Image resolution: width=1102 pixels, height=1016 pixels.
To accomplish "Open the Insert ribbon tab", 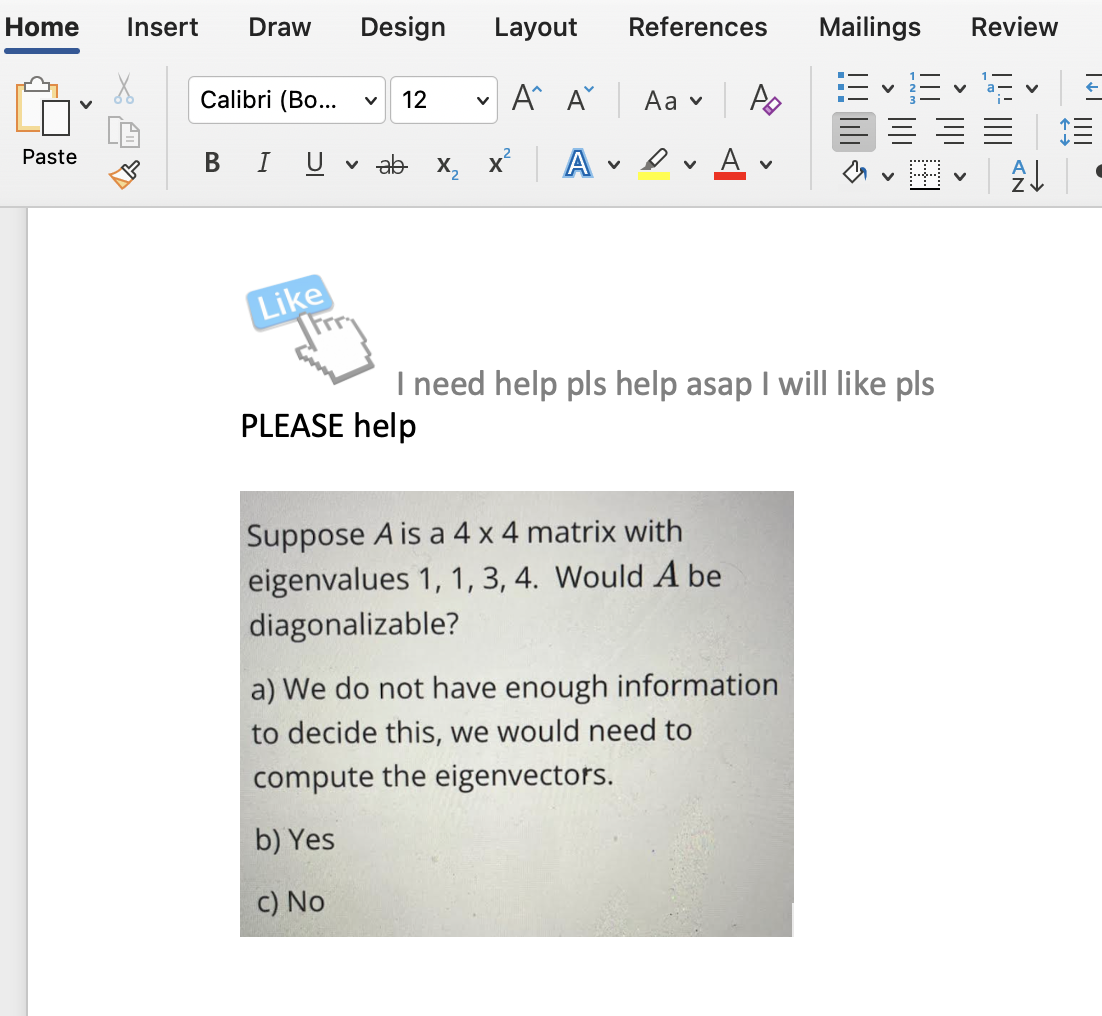I will click(162, 27).
